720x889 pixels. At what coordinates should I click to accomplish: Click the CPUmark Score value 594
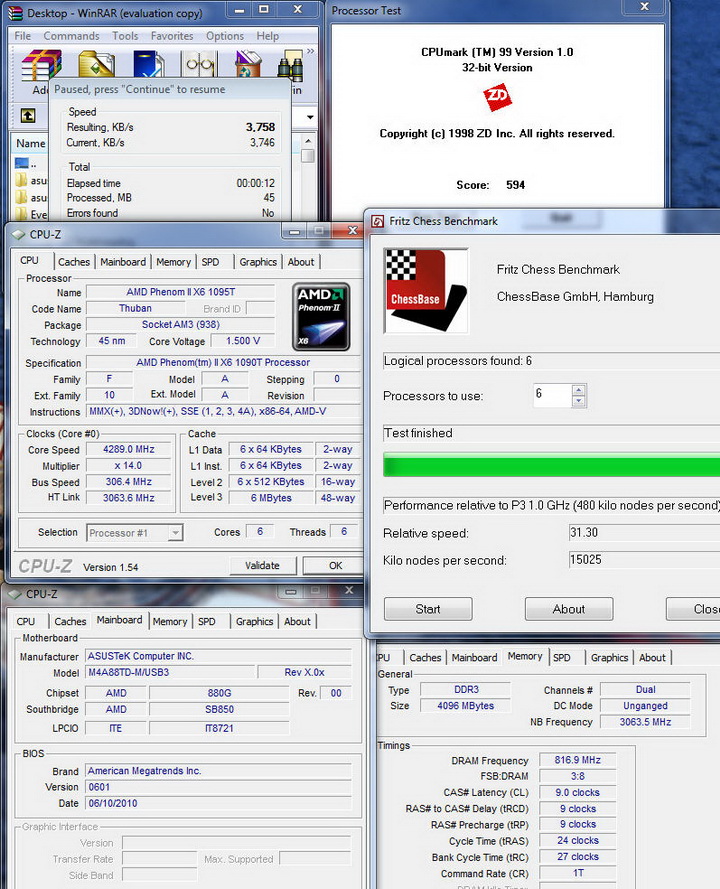pos(515,185)
